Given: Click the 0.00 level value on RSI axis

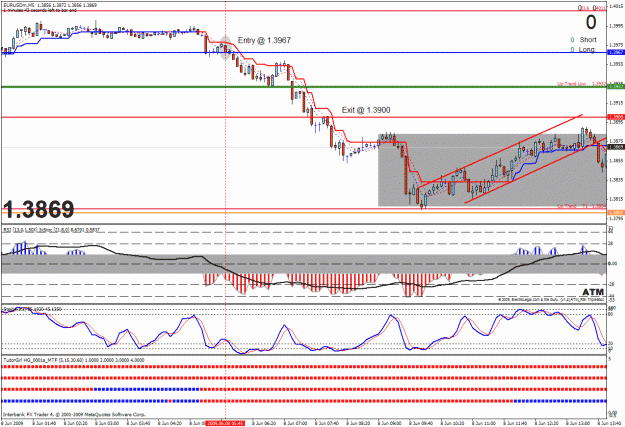Looking at the screenshot, I should tap(613, 264).
